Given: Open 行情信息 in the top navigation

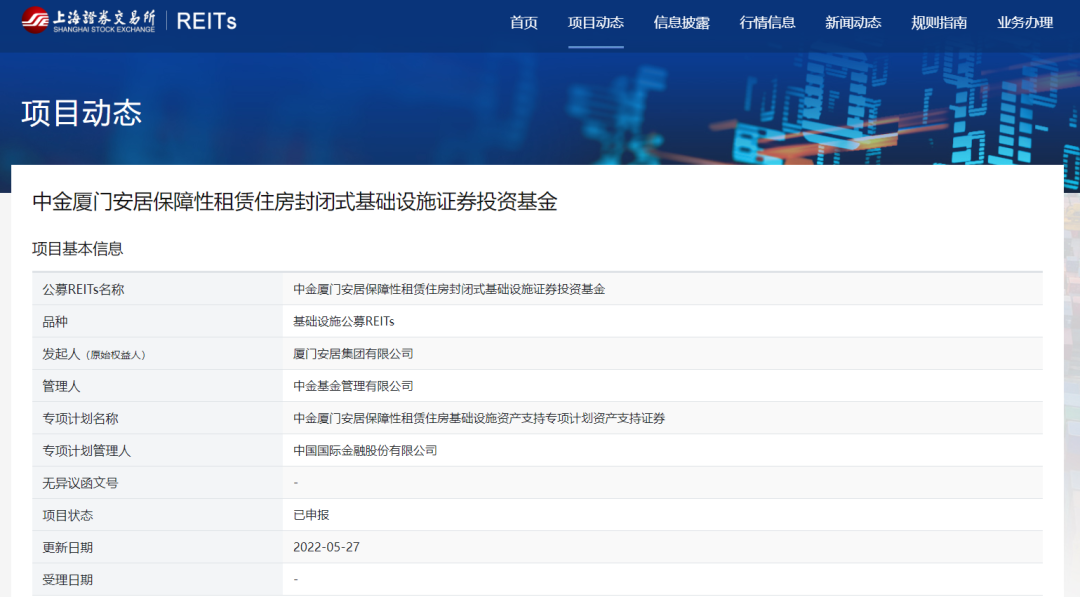Looking at the screenshot, I should tap(767, 23).
